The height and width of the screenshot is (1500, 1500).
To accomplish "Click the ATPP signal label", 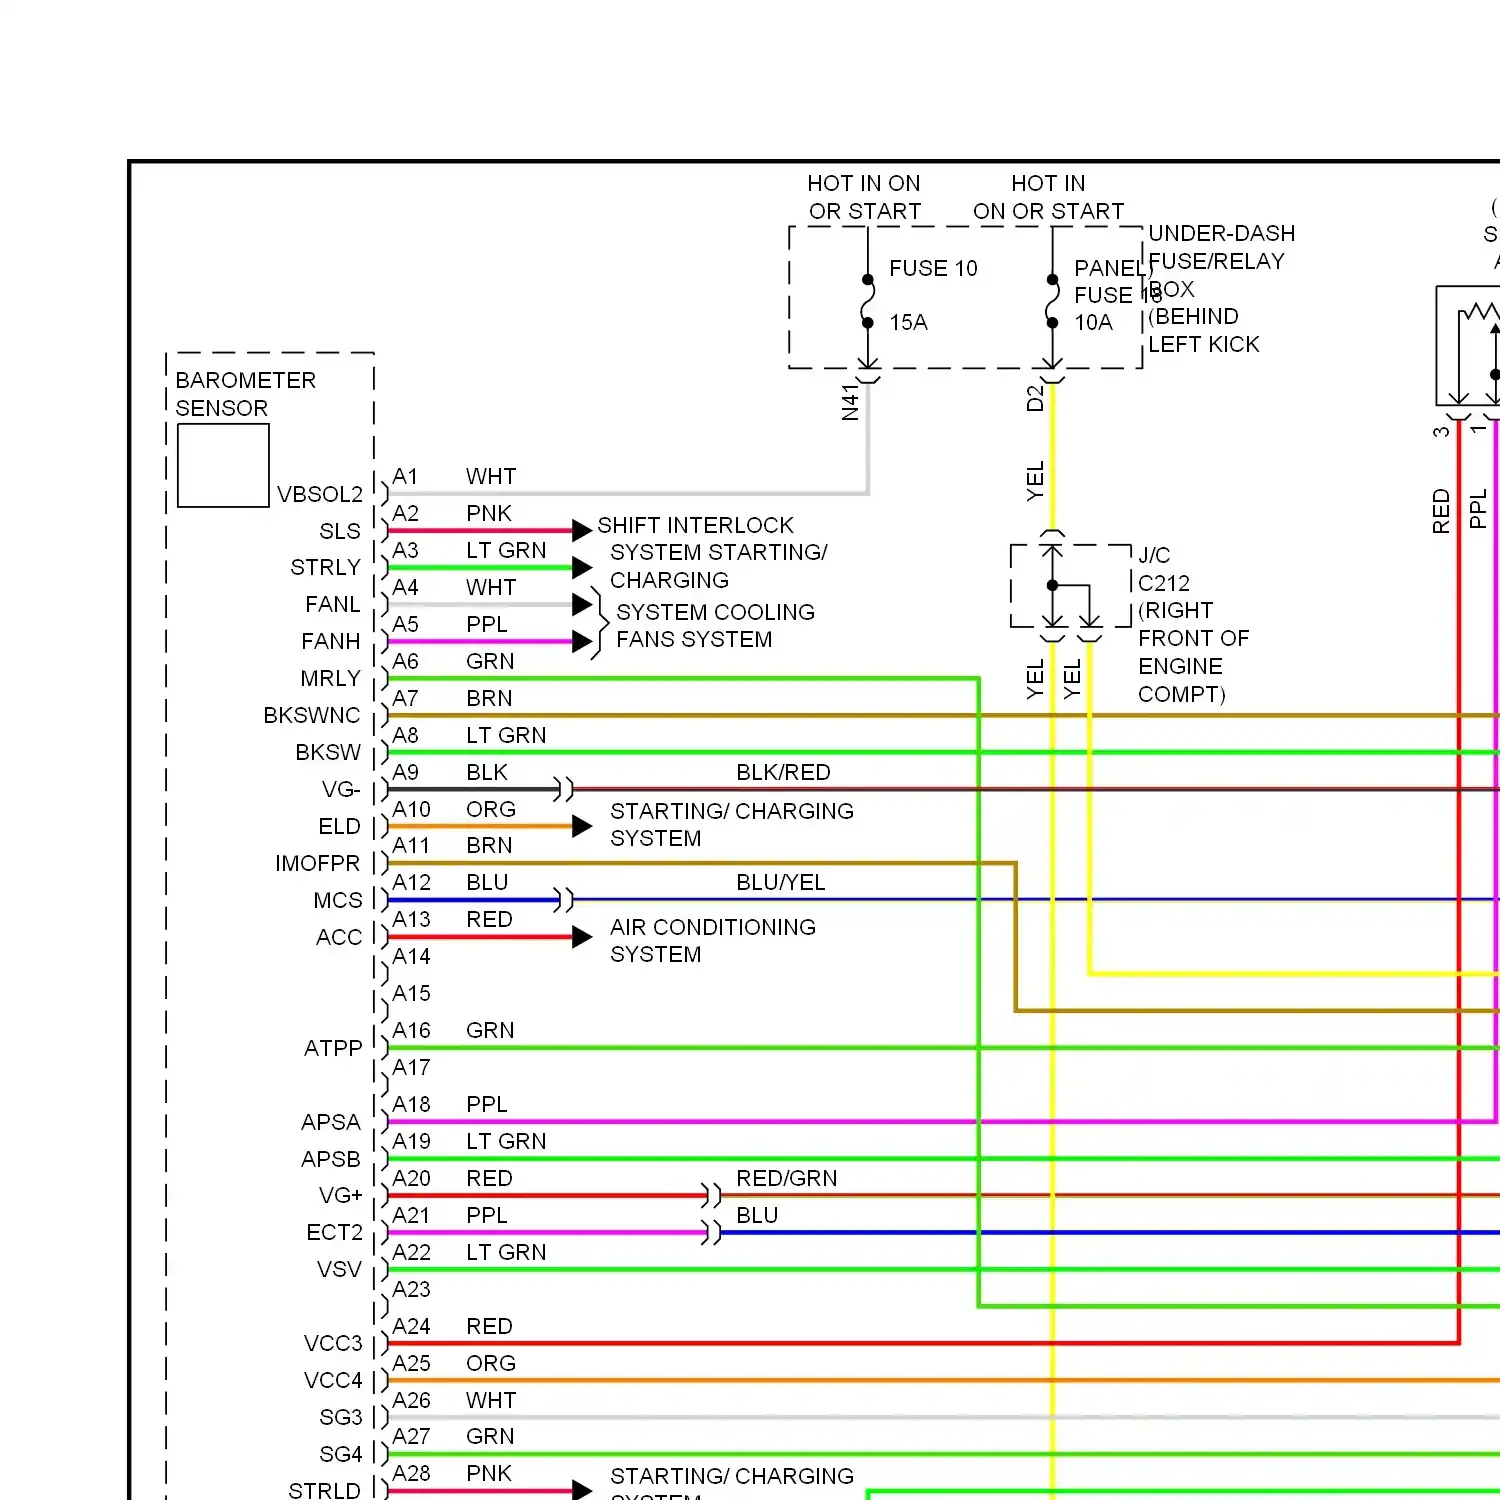I will (x=333, y=1048).
